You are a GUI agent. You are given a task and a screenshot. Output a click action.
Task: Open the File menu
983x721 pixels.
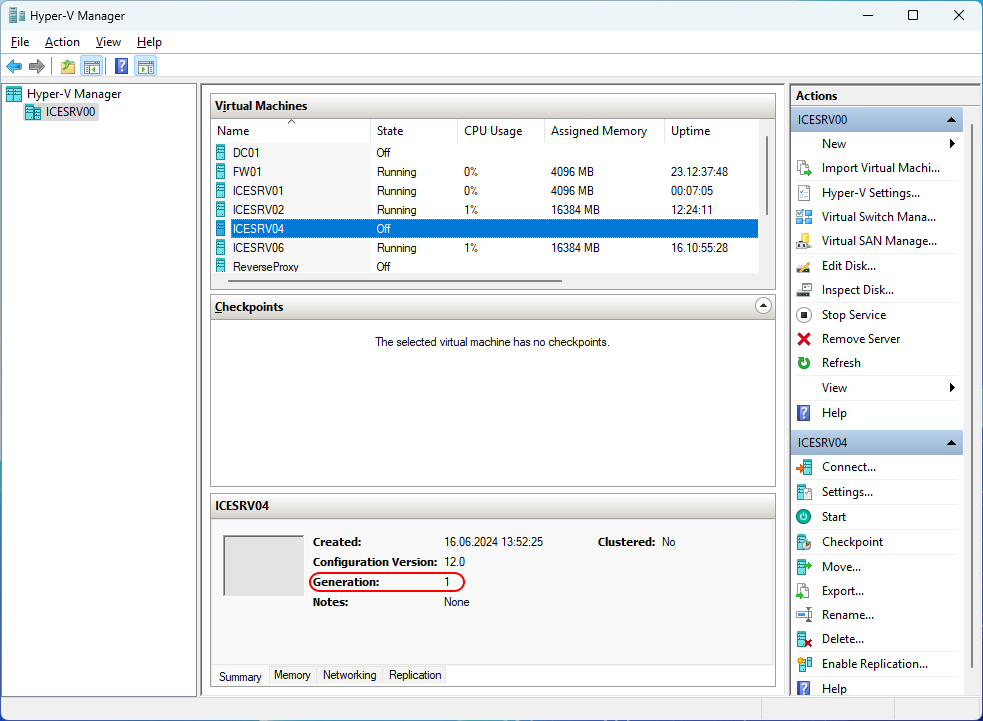click(20, 42)
